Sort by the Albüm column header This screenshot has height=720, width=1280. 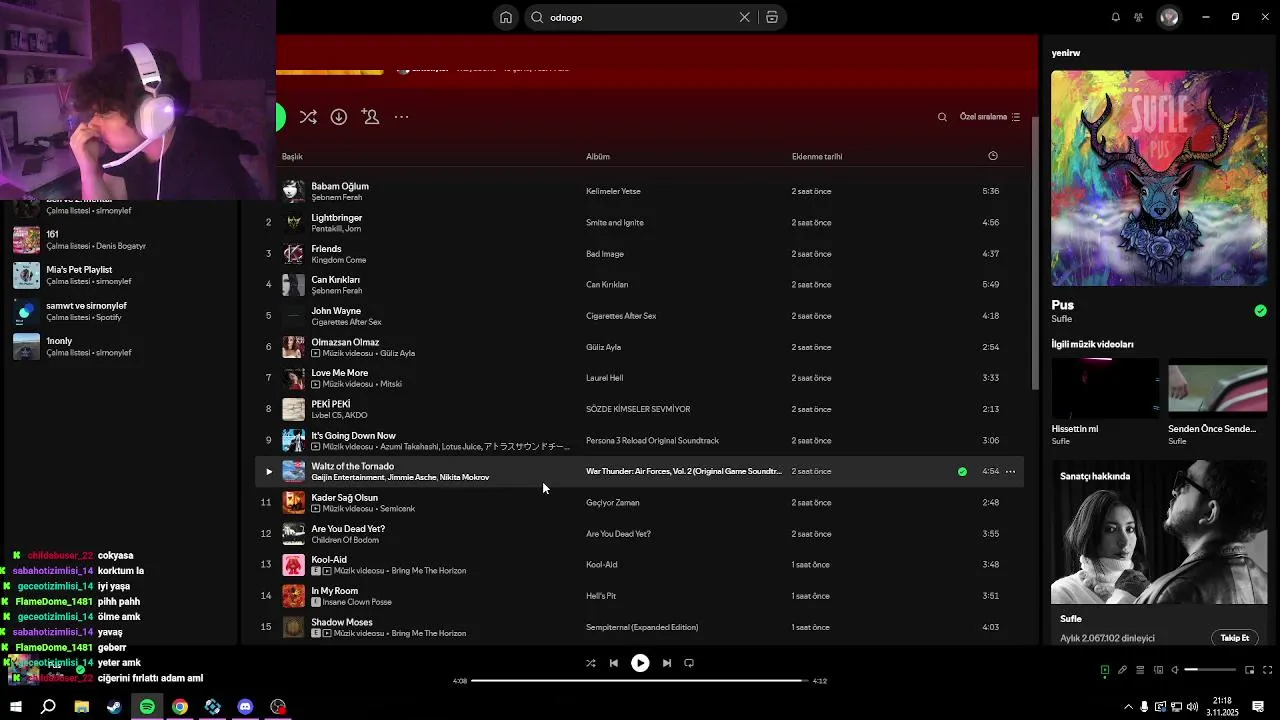[x=598, y=157]
